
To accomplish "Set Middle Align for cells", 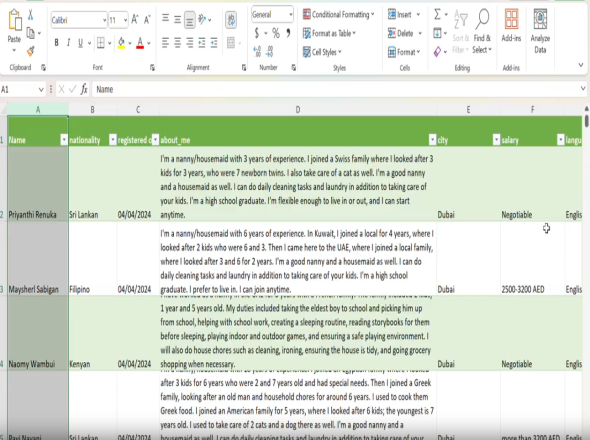I will pos(177,19).
